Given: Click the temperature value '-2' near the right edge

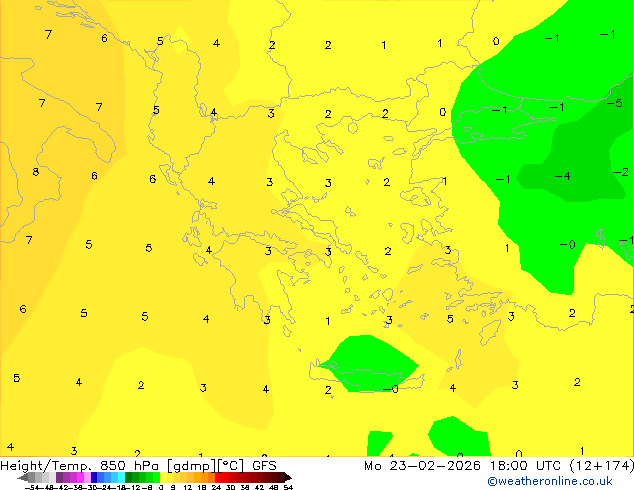Looking at the screenshot, I should [x=621, y=173].
